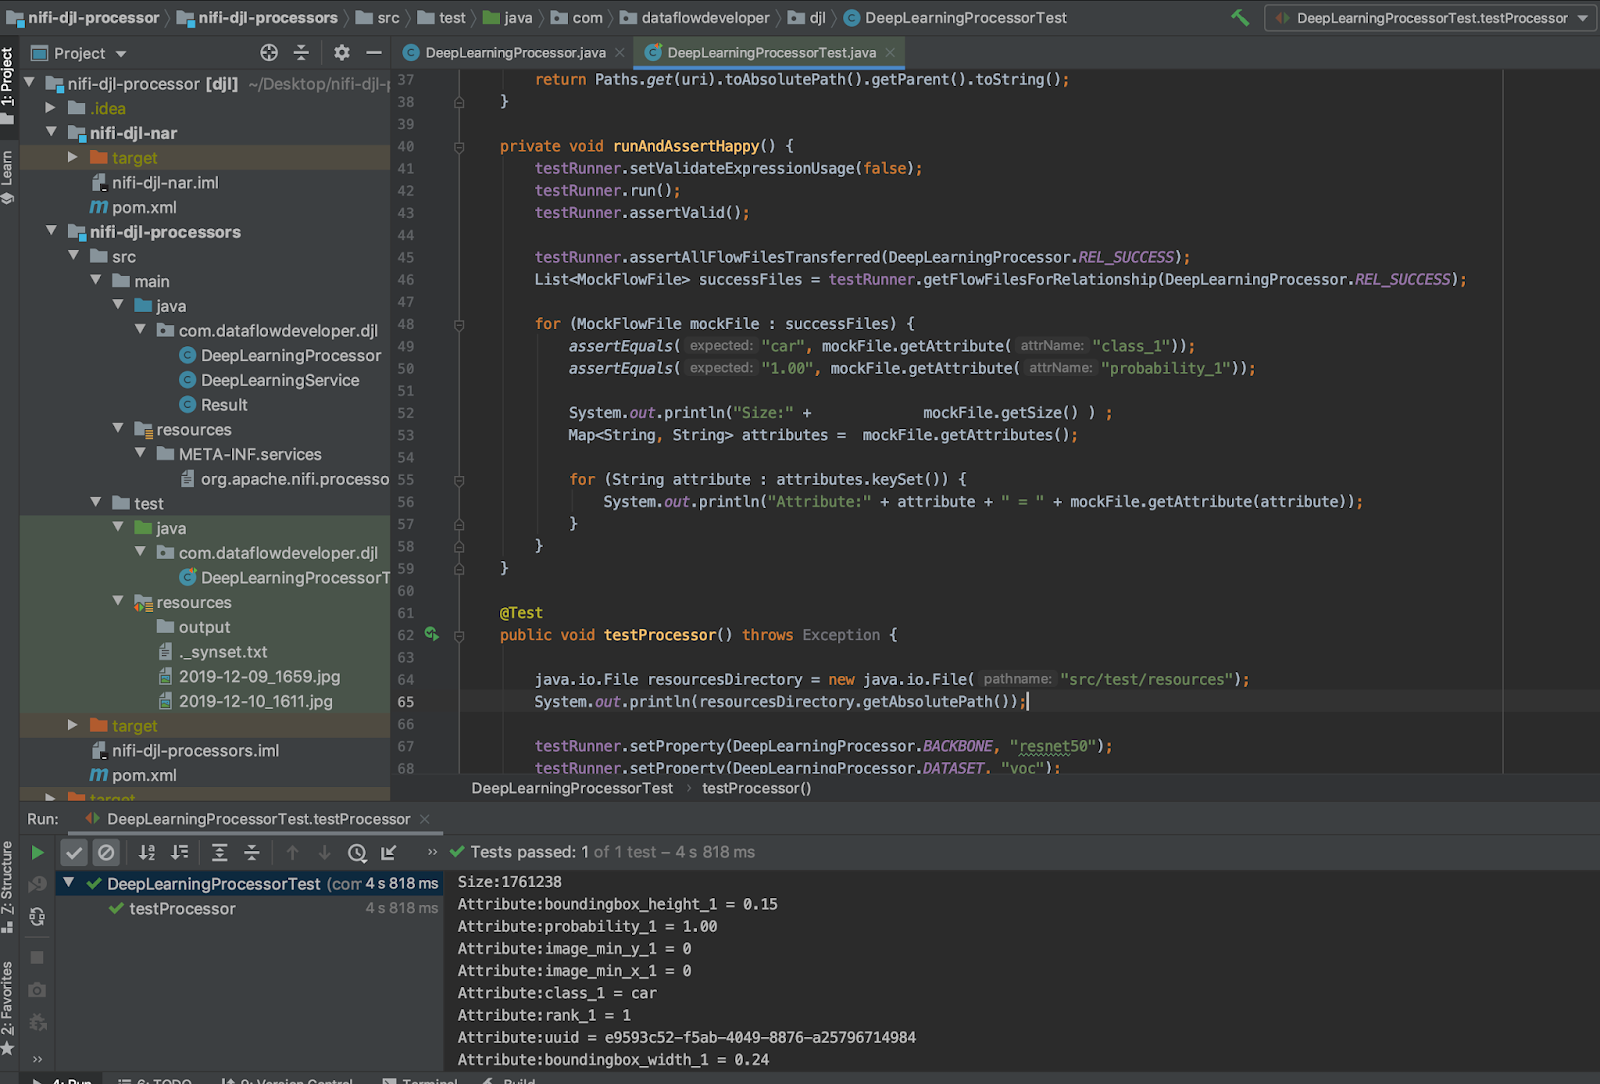Image resolution: width=1600 pixels, height=1084 pixels.
Task: Open the run configuration dropdown
Action: pyautogui.click(x=1431, y=18)
